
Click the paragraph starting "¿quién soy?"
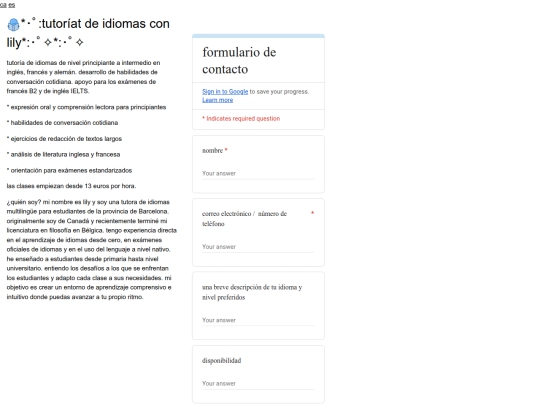(x=92, y=249)
